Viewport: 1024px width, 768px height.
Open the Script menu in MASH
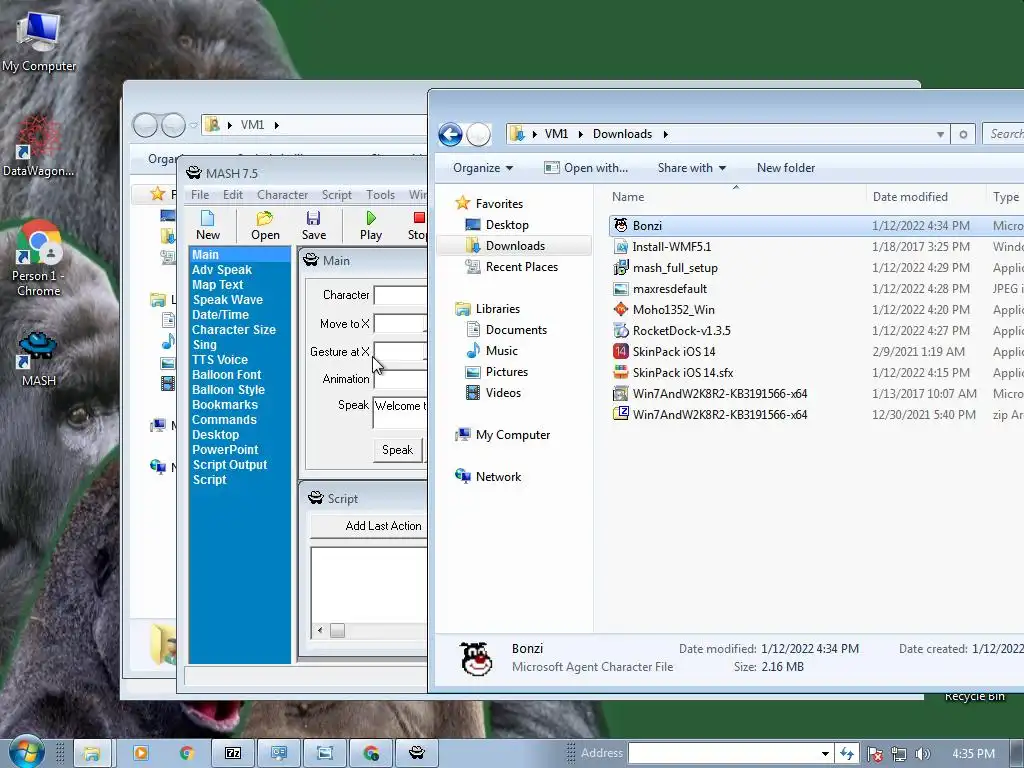click(336, 195)
